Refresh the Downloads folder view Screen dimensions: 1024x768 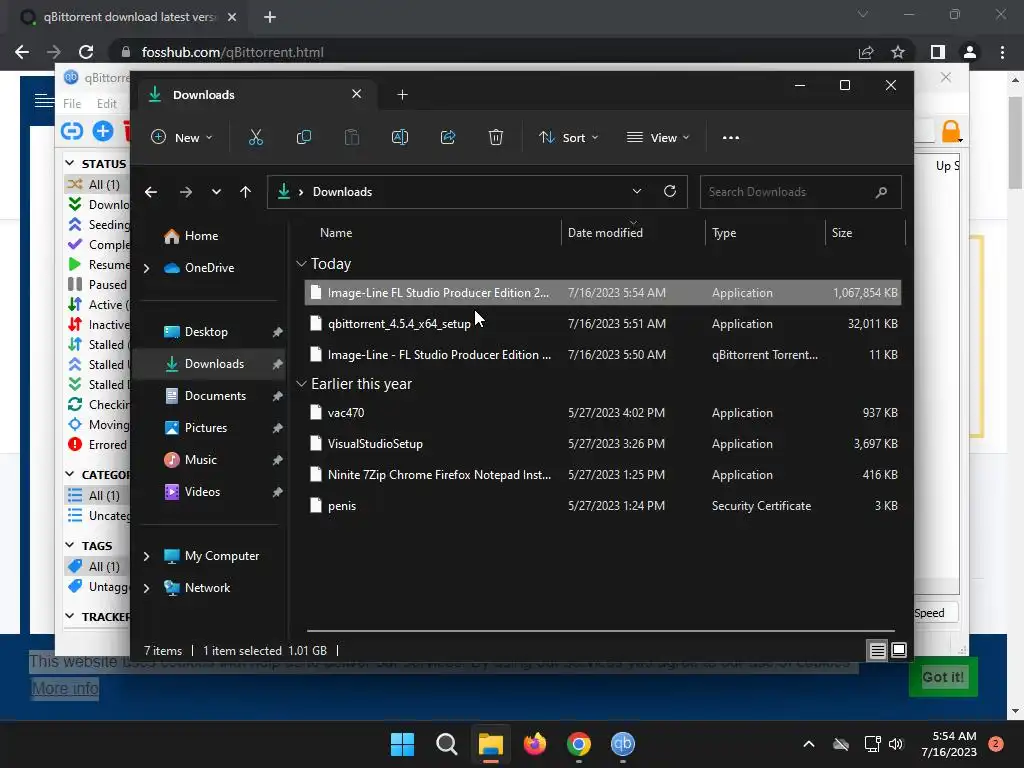[x=670, y=191]
